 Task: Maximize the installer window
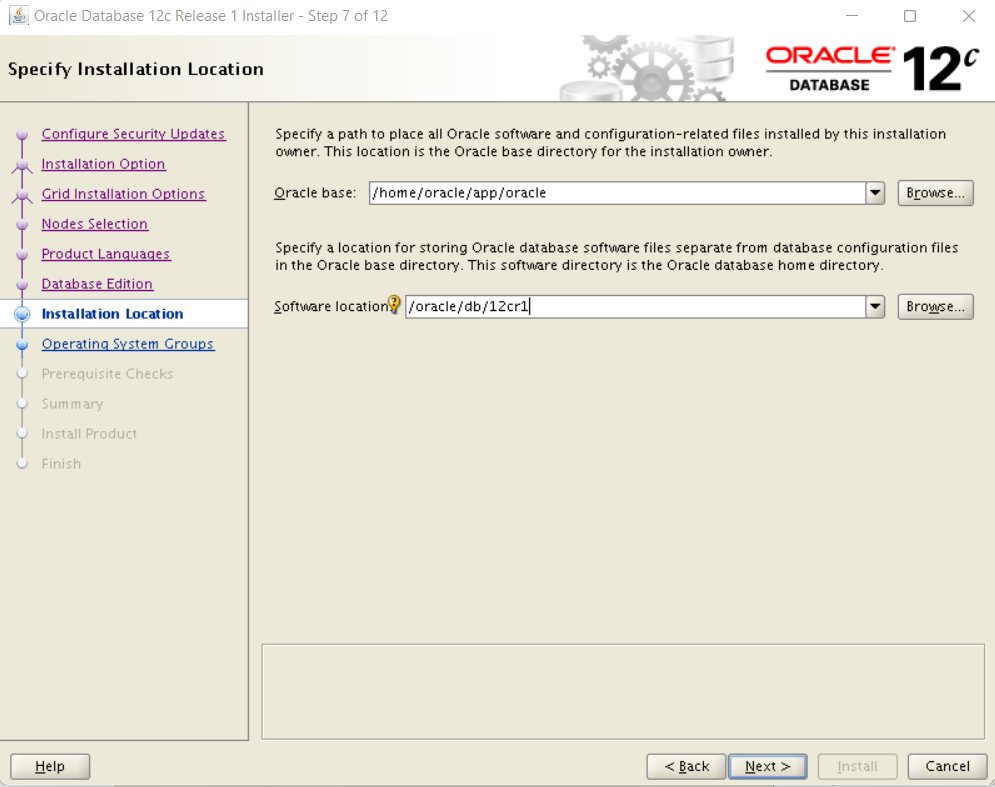point(910,16)
